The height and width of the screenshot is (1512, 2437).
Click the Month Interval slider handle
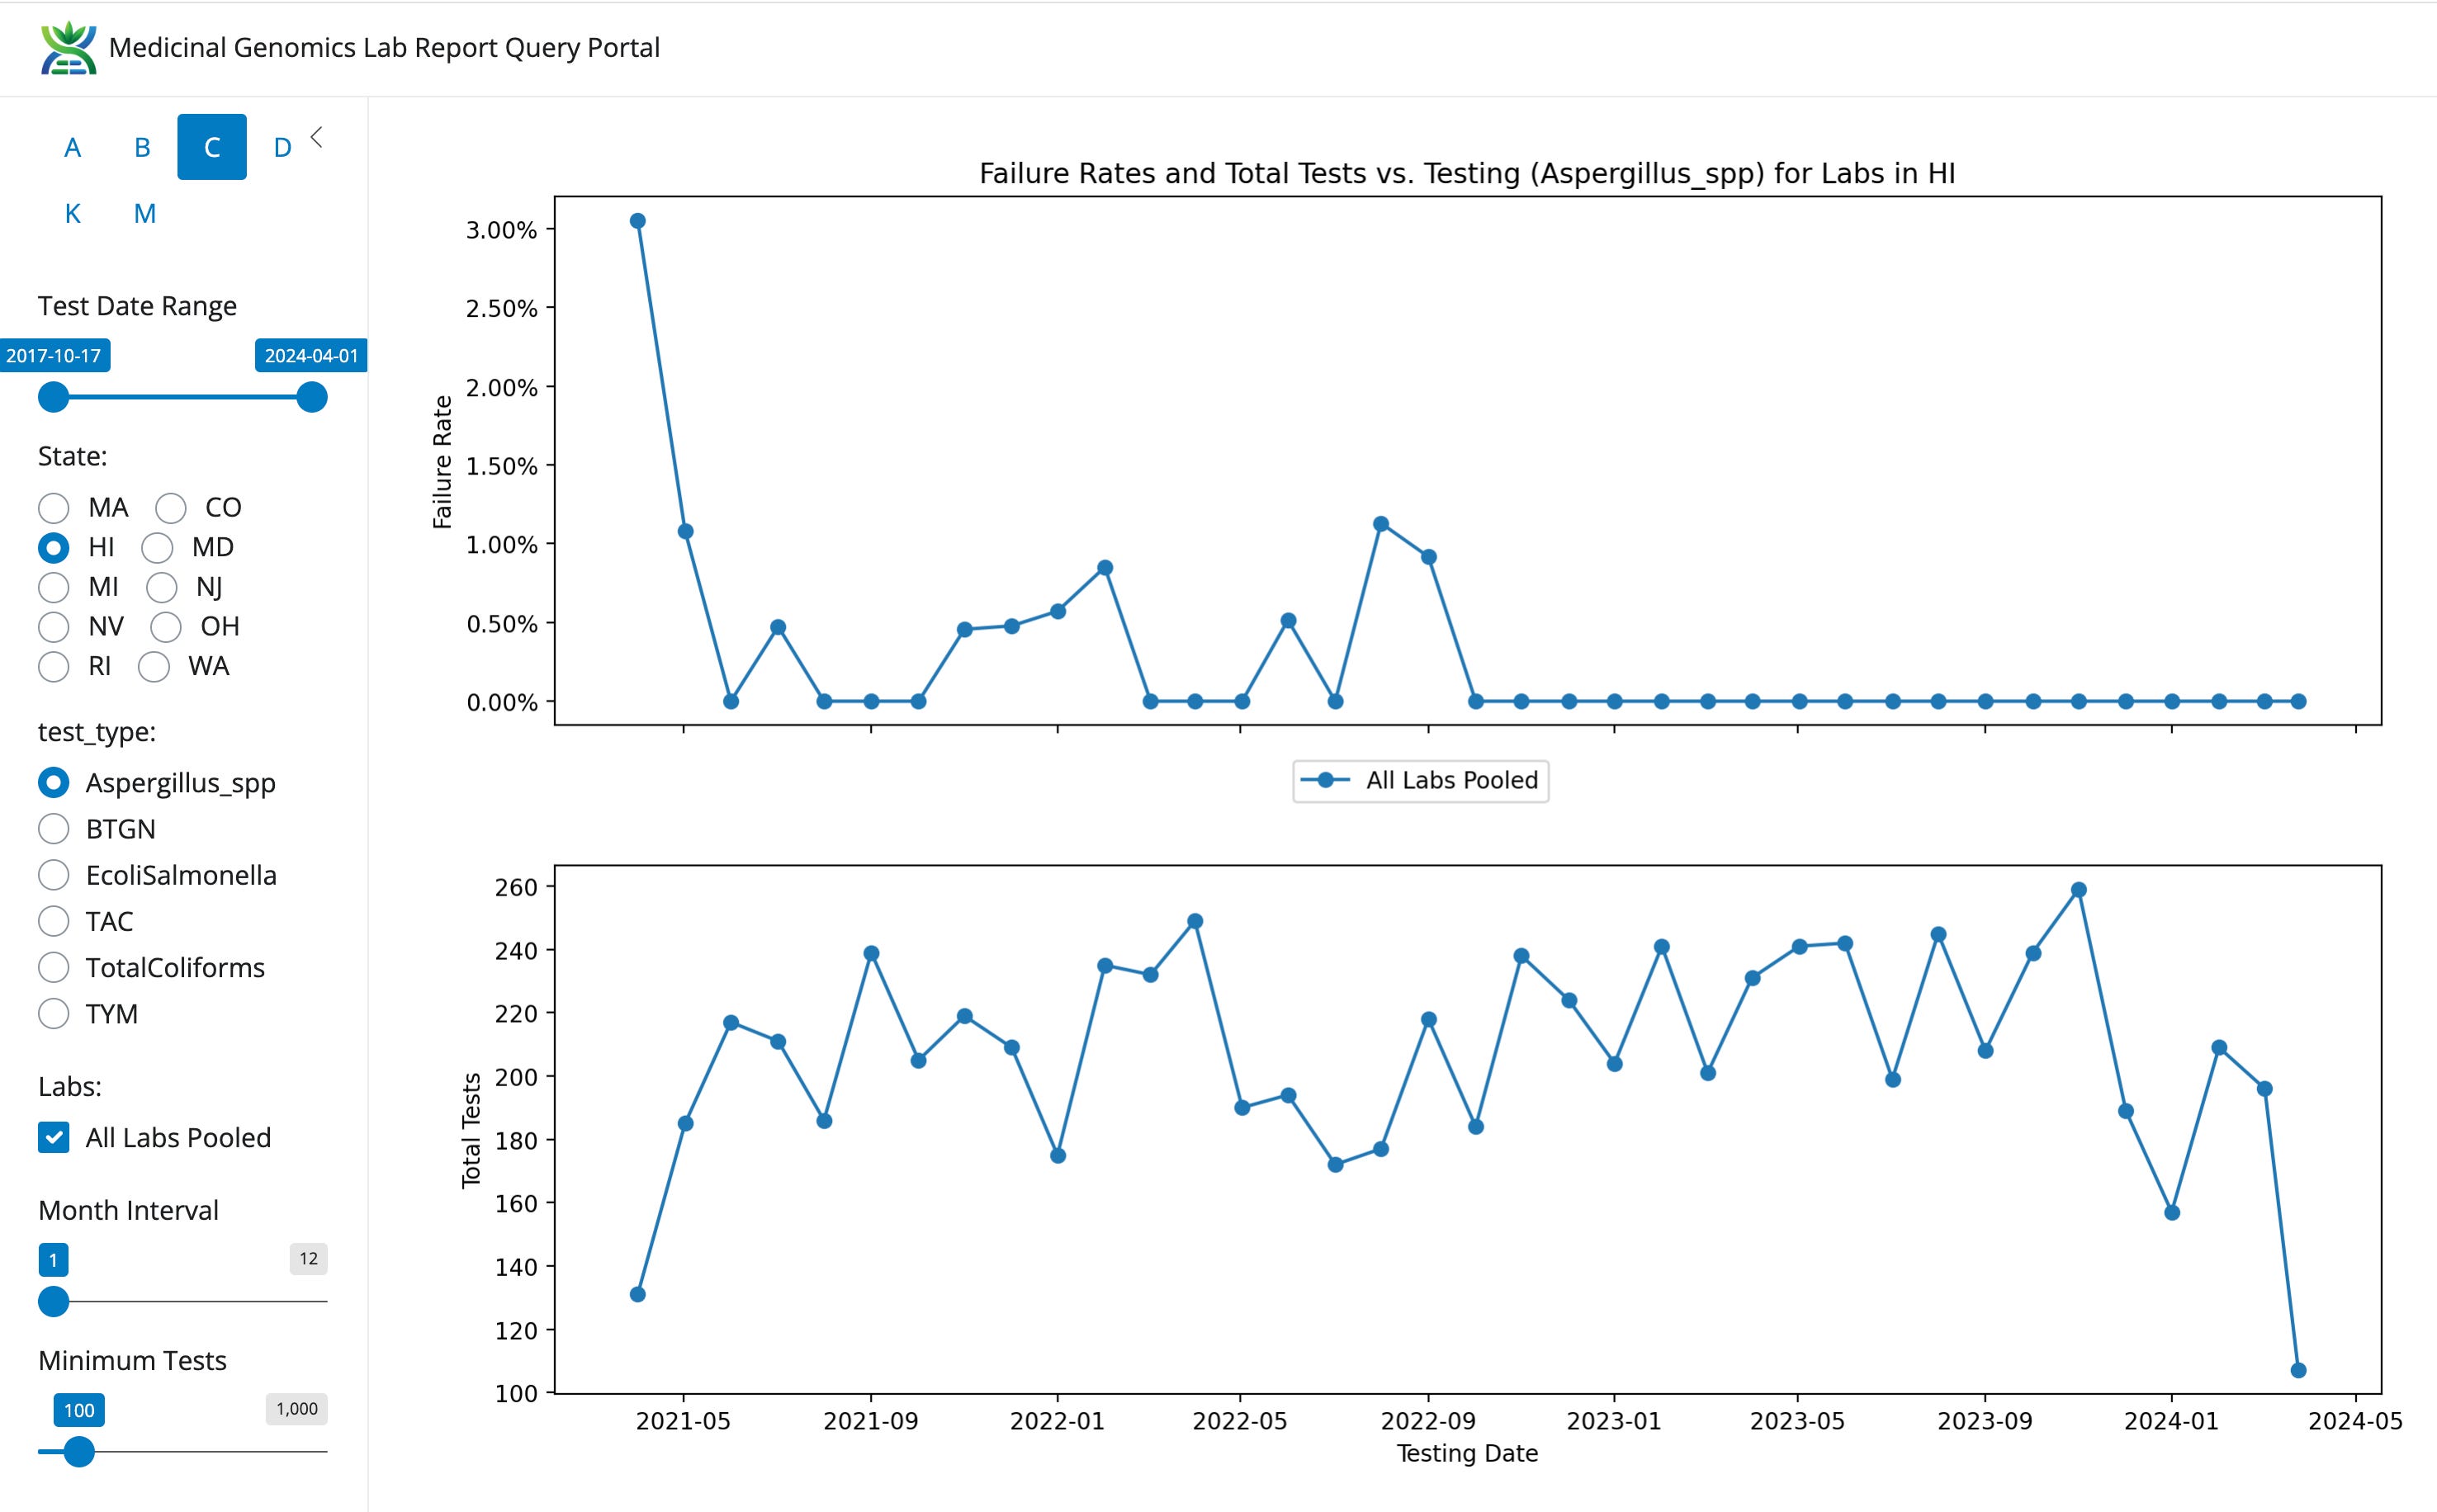(54, 1301)
